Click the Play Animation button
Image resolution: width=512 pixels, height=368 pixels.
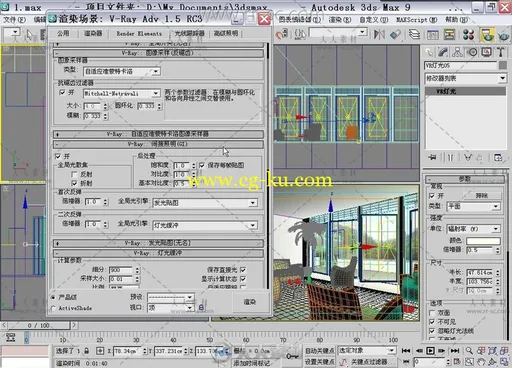tap(431, 351)
